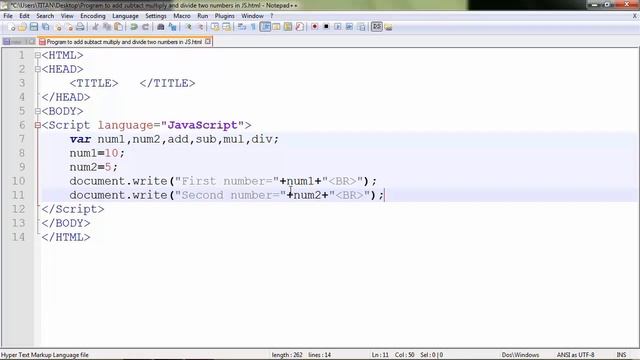Click the Save All toolbar icon
Image resolution: width=640 pixels, height=360 pixels.
click(x=45, y=27)
